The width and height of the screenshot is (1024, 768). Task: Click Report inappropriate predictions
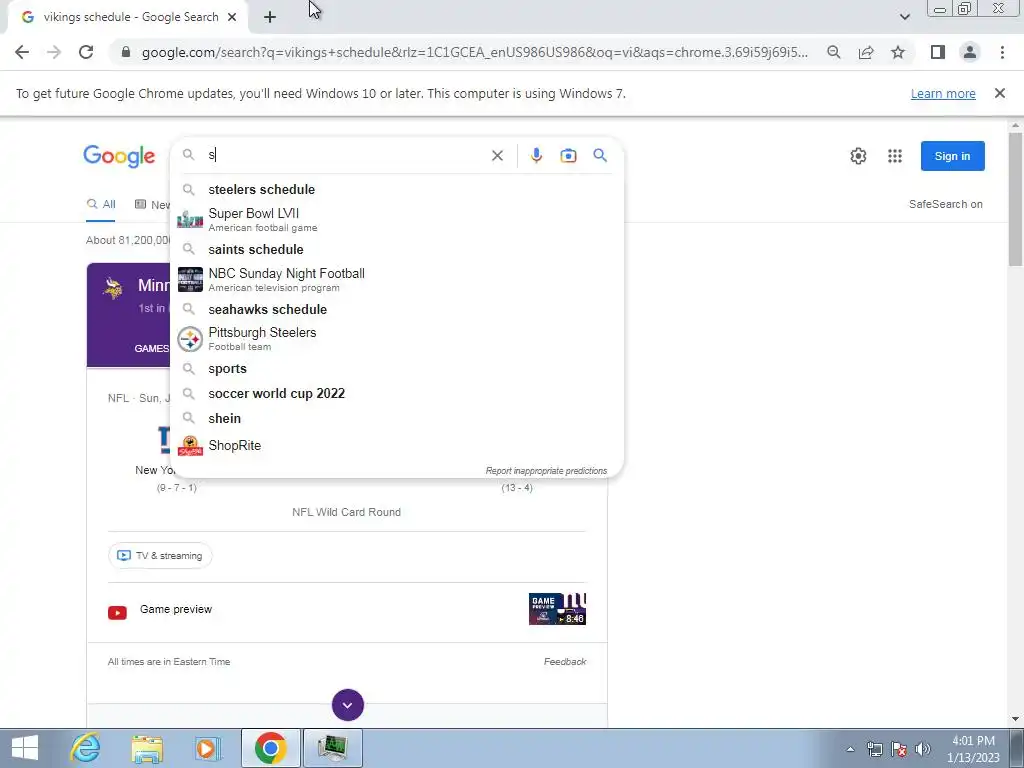546,471
